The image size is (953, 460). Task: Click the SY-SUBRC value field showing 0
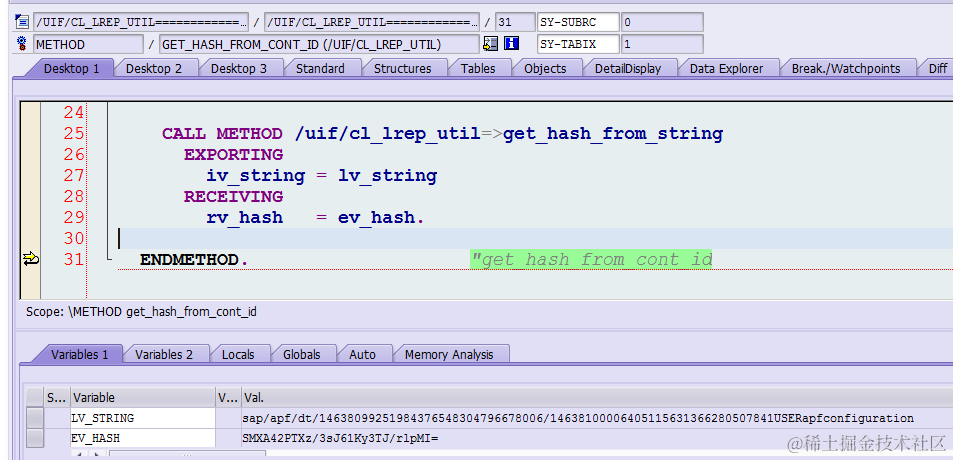coord(662,22)
